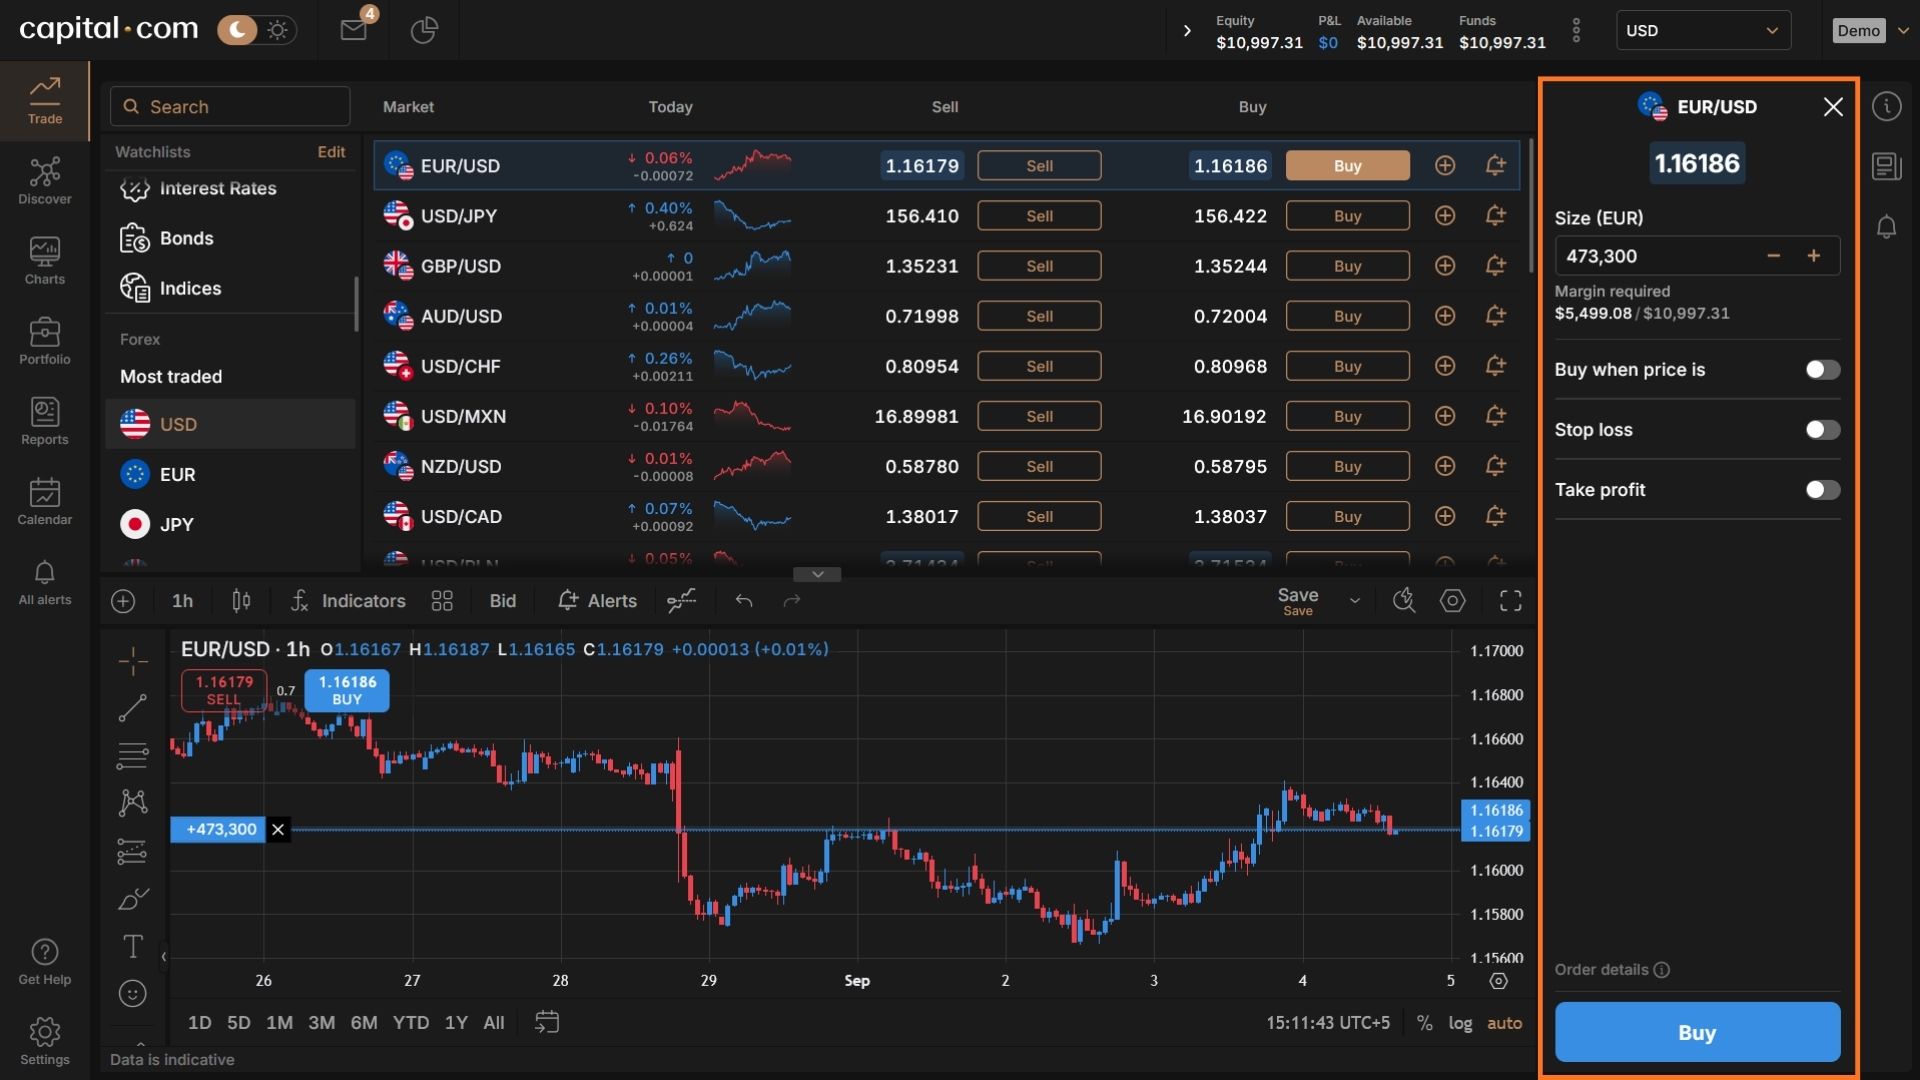The image size is (1920, 1080).
Task: Decrease order size with minus
Action: [1773, 256]
